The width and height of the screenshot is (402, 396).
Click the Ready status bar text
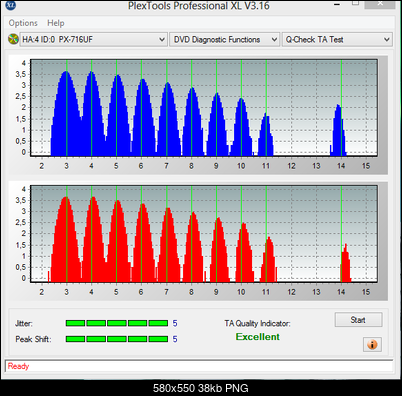(18, 366)
